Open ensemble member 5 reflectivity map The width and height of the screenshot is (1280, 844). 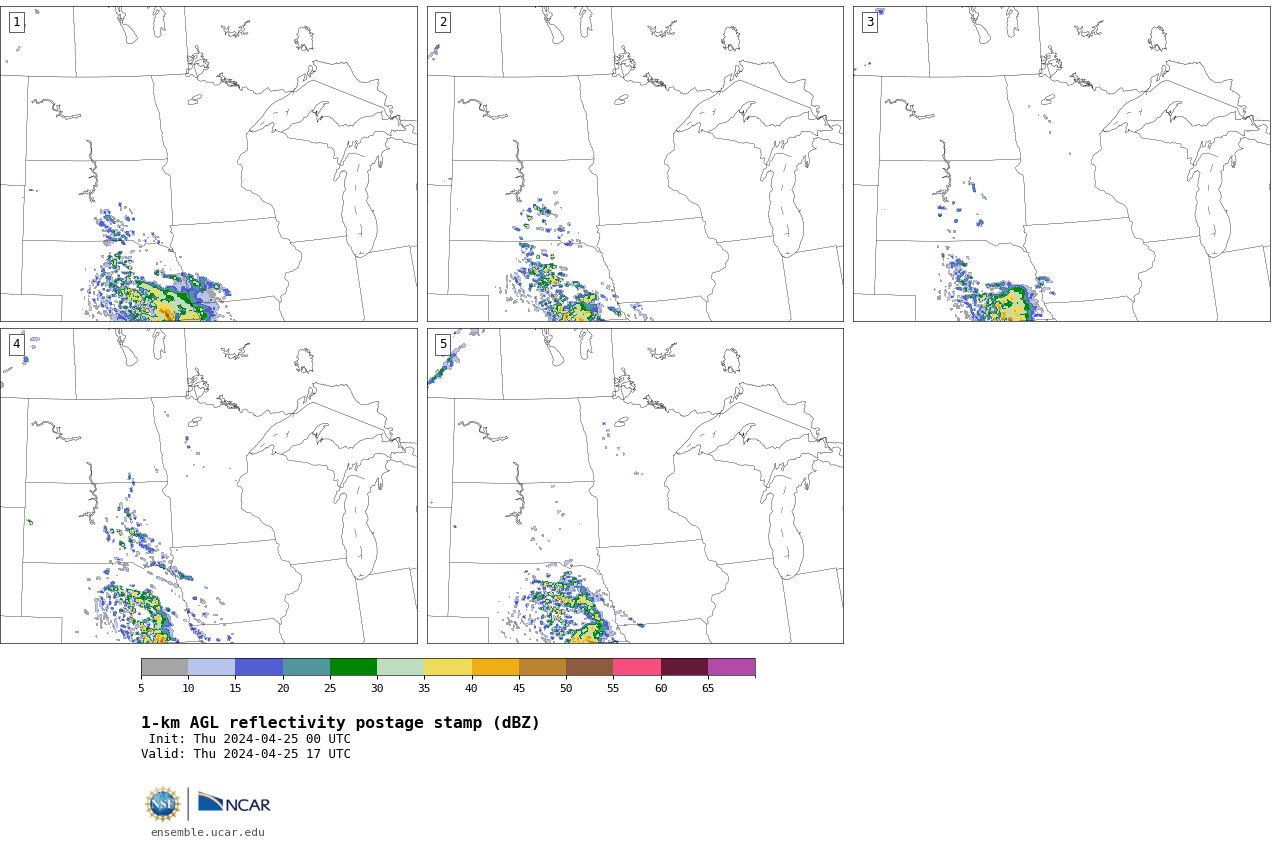[635, 486]
